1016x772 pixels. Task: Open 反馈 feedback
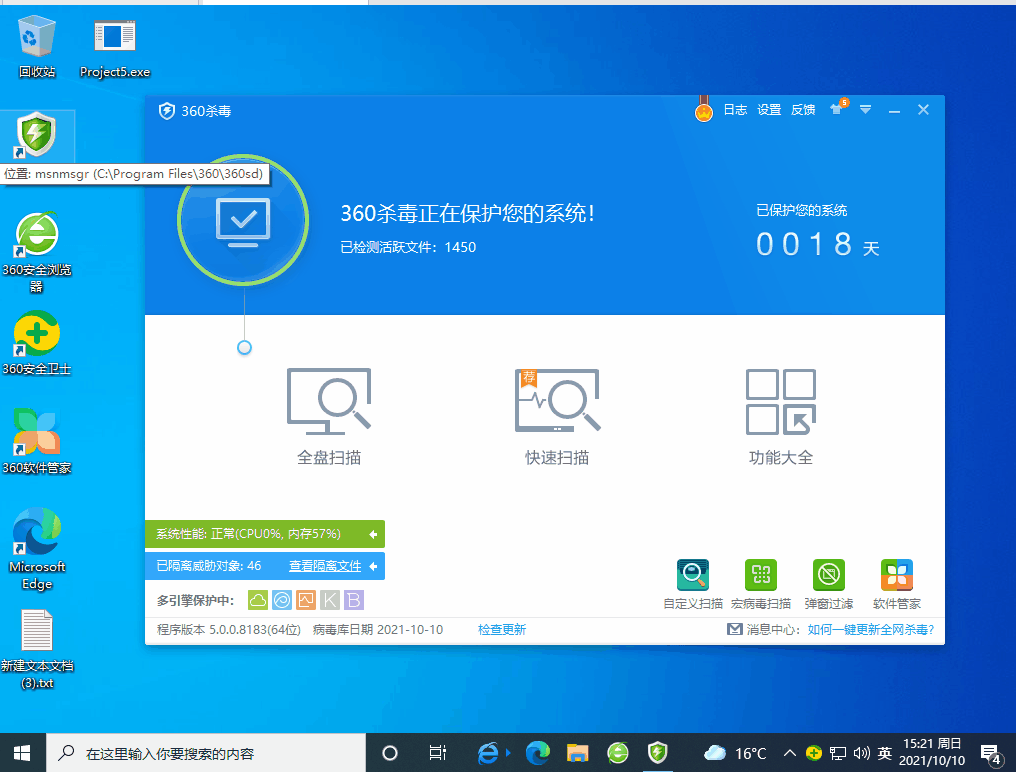coord(803,110)
